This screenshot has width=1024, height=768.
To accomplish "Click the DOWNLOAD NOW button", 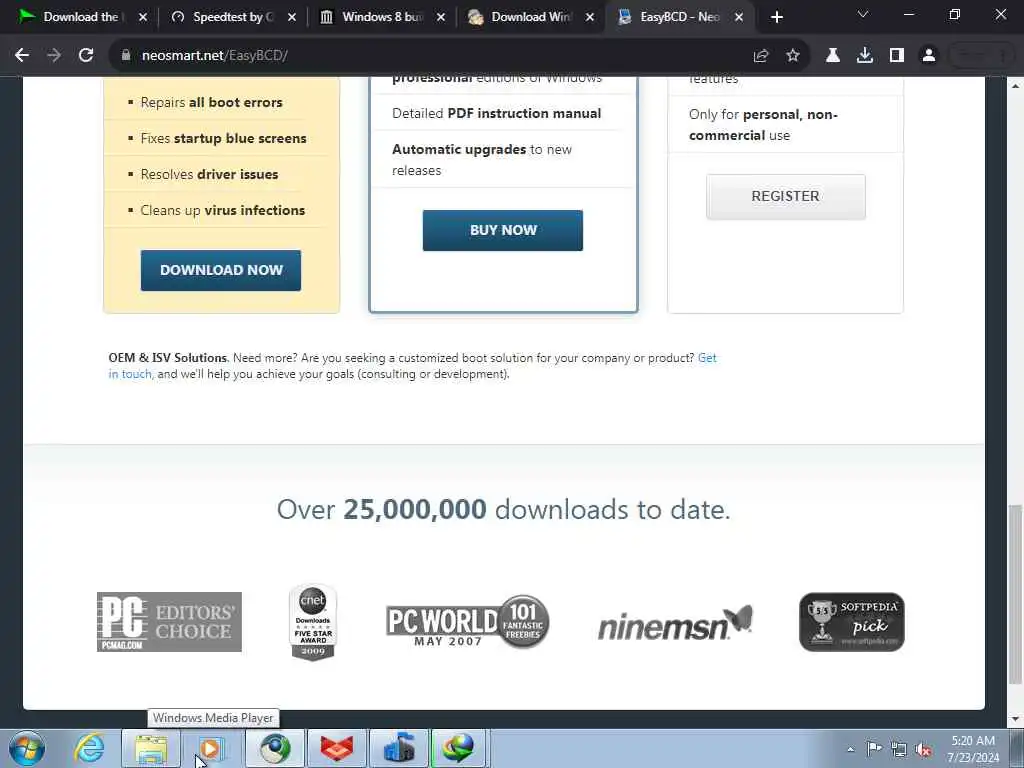I will (221, 270).
